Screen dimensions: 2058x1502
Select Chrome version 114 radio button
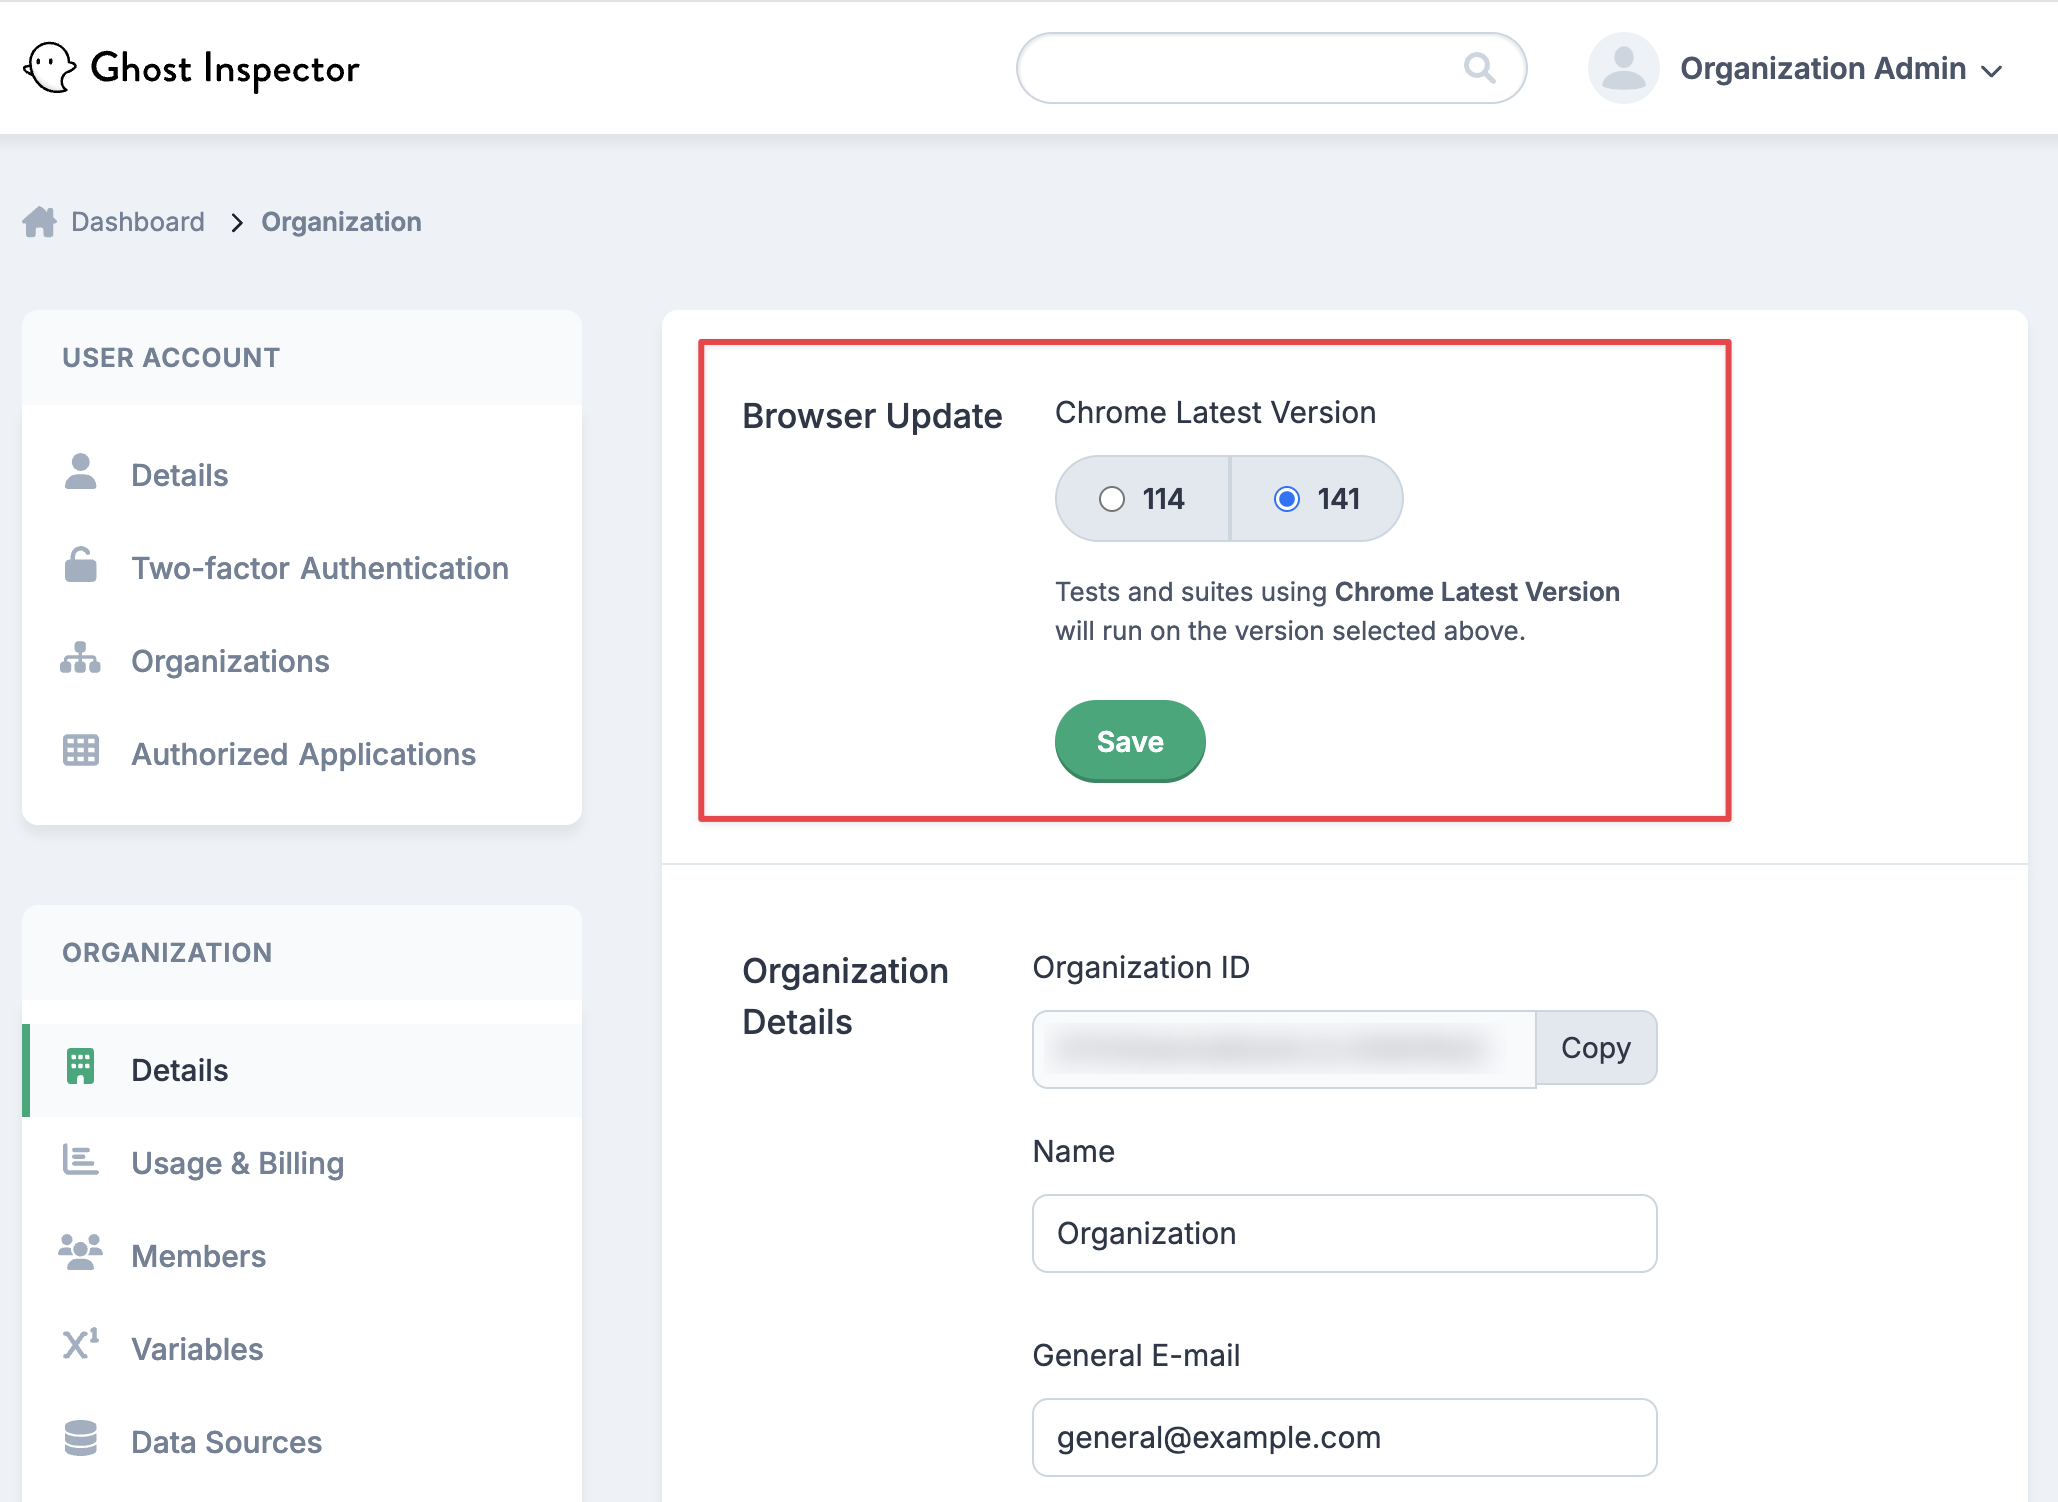(x=1112, y=499)
